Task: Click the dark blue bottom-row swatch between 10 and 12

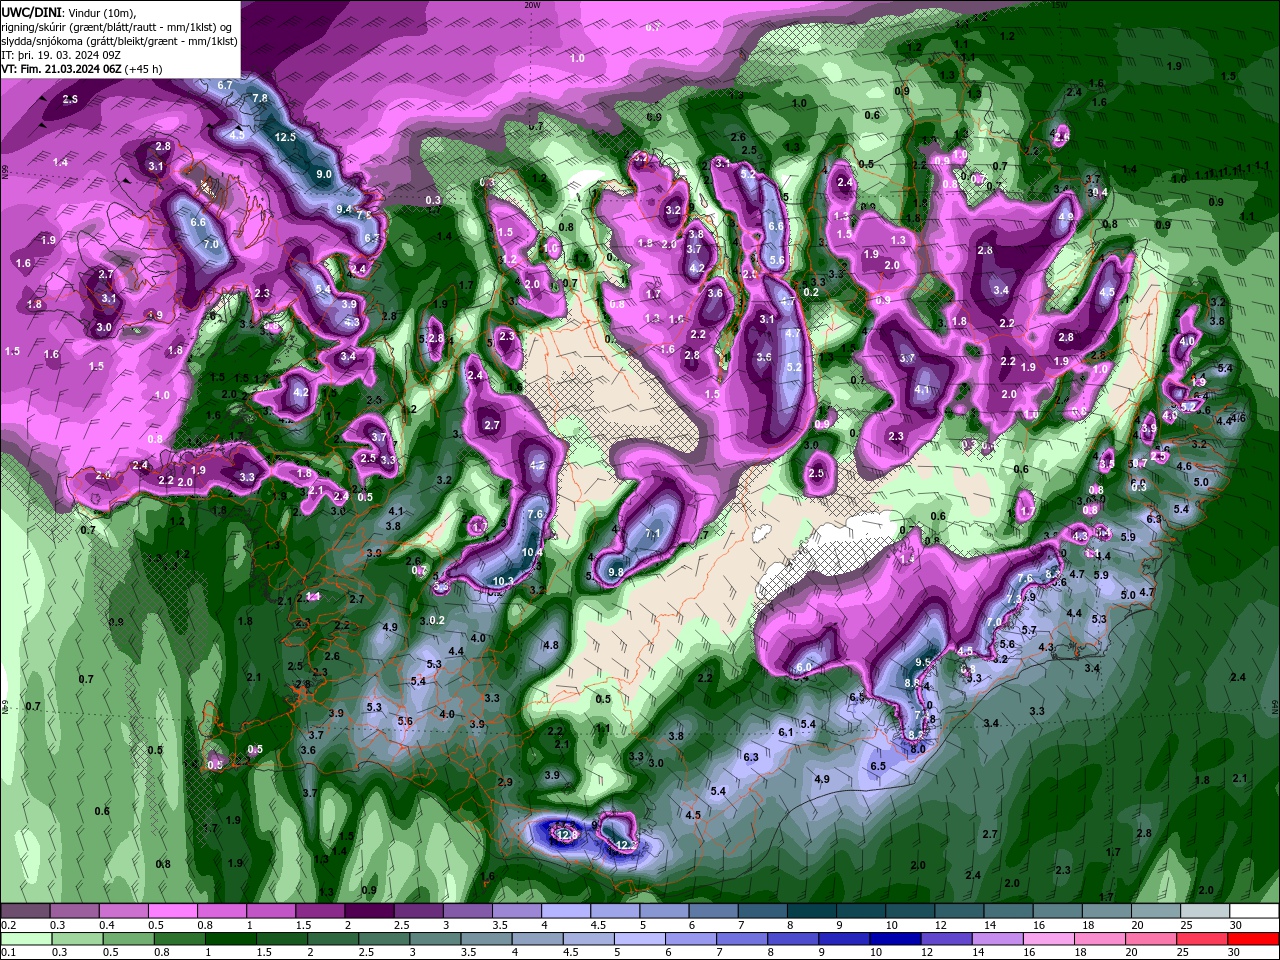Action: [x=897, y=938]
